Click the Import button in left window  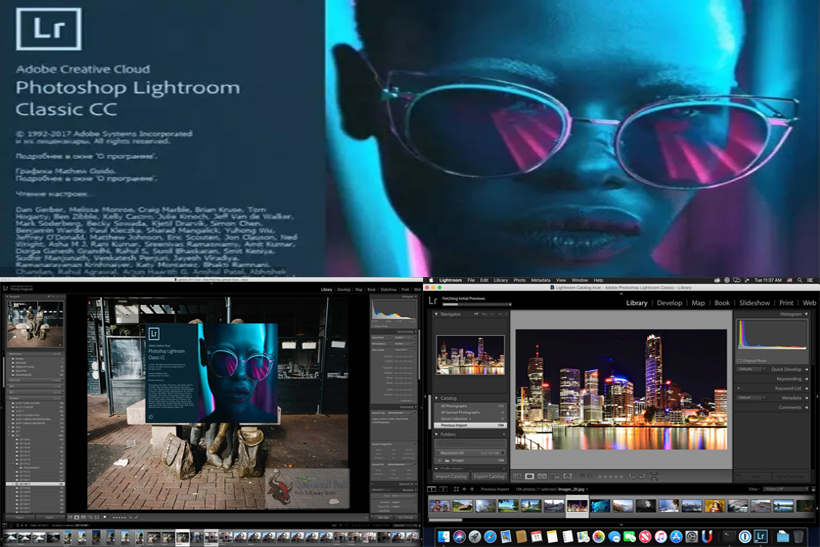20,517
